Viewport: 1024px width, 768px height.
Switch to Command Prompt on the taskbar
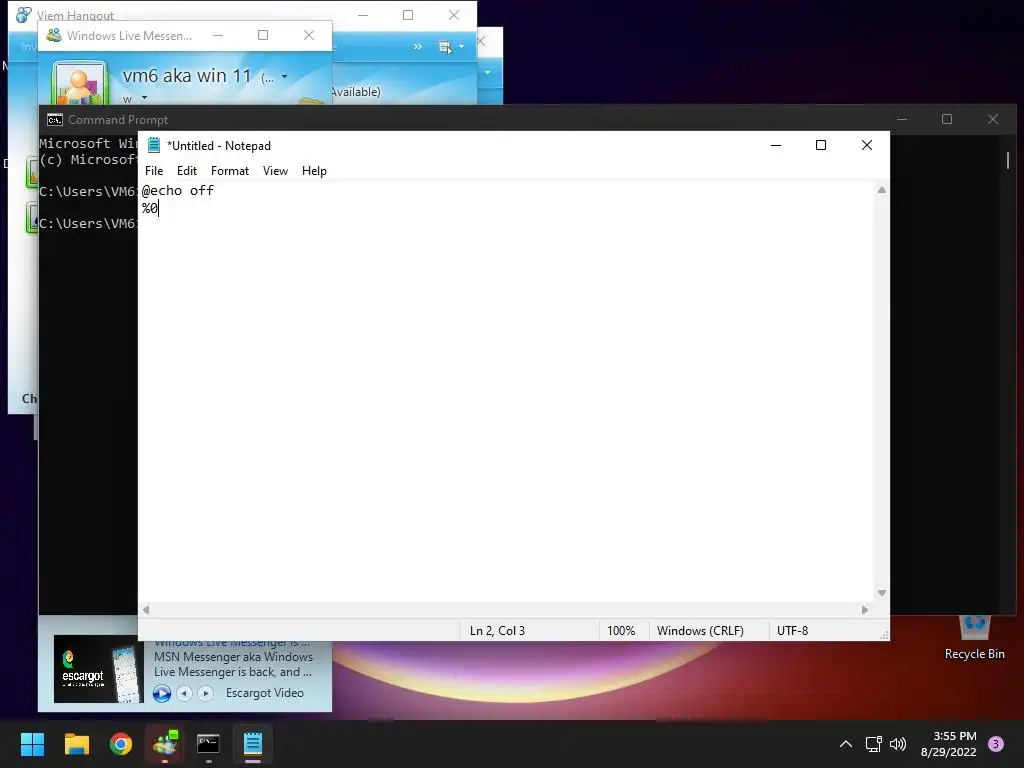pyautogui.click(x=208, y=744)
